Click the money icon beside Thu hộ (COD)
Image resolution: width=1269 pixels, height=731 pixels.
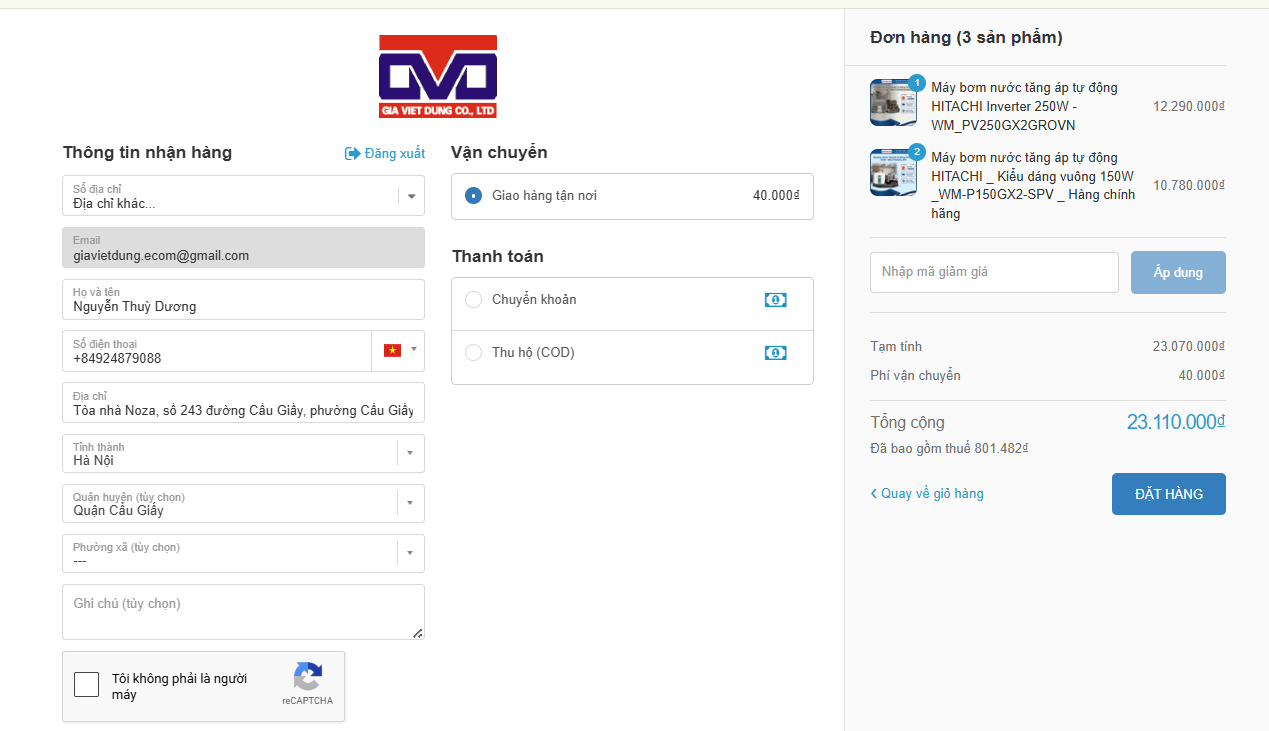coord(776,353)
